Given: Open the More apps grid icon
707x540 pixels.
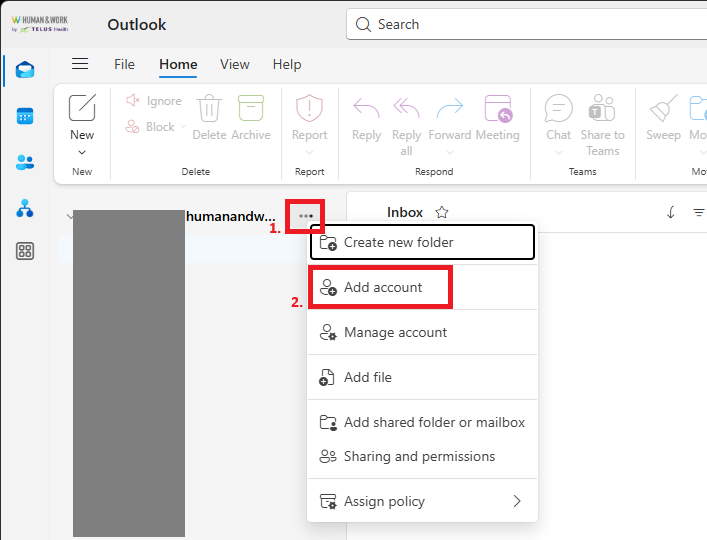Looking at the screenshot, I should [25, 251].
